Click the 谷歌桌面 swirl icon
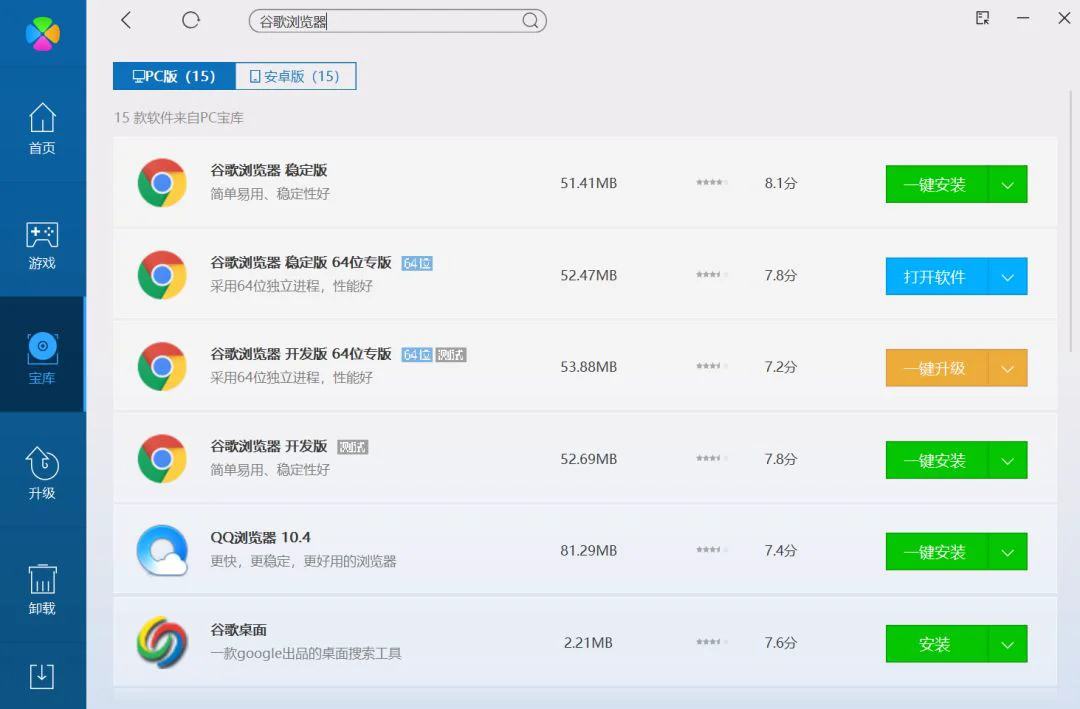The width and height of the screenshot is (1080, 709). click(162, 642)
